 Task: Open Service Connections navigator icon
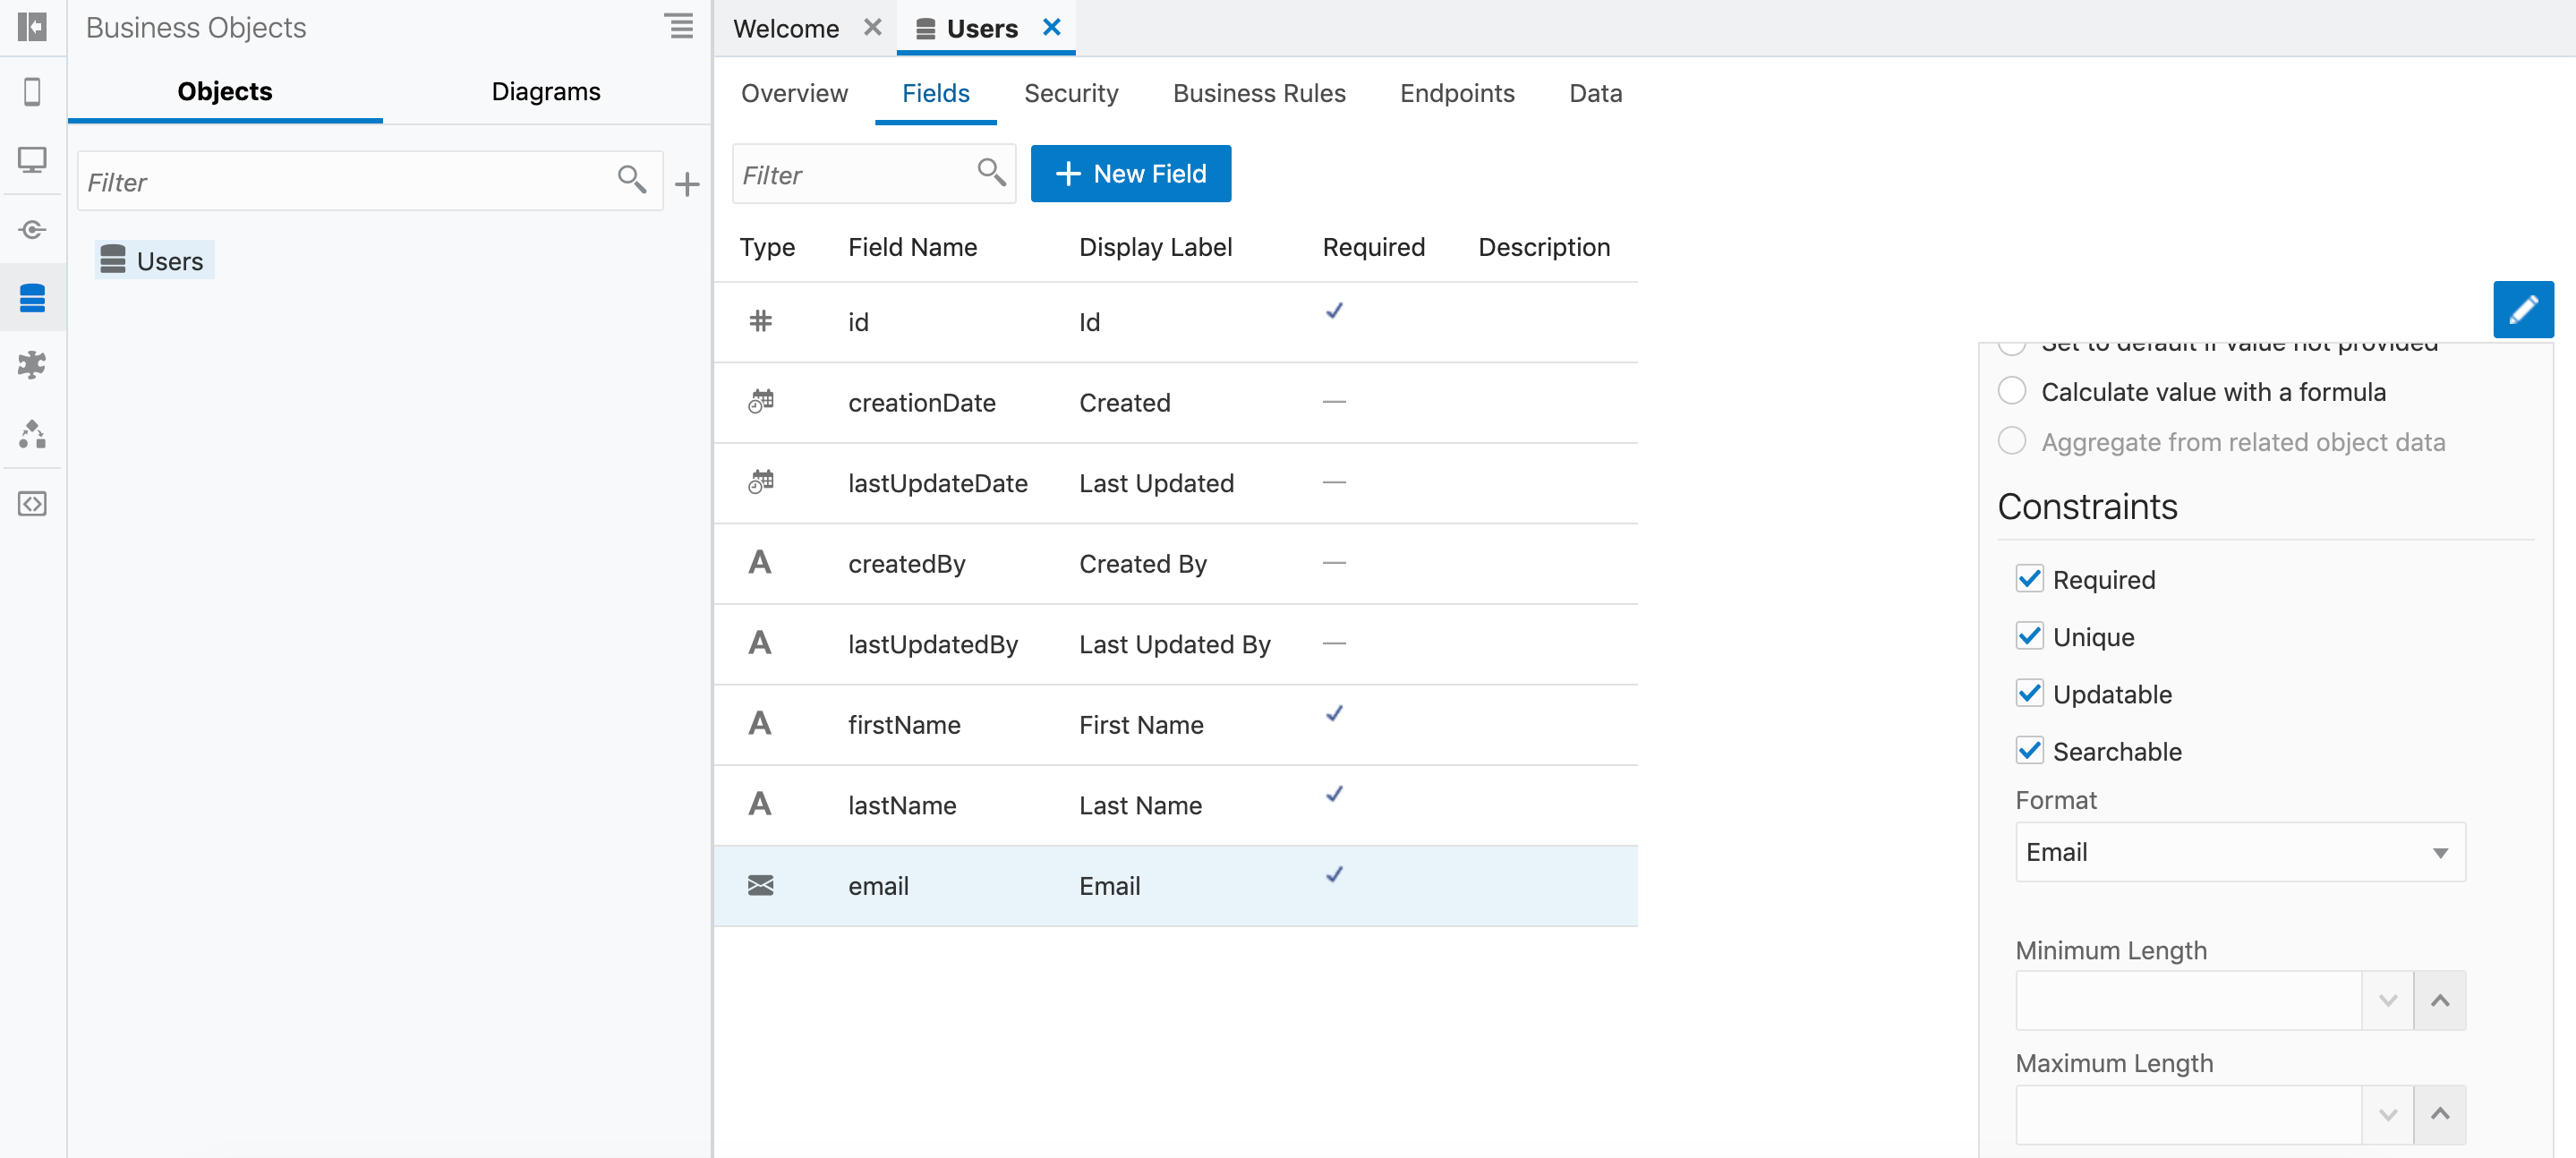(x=32, y=230)
